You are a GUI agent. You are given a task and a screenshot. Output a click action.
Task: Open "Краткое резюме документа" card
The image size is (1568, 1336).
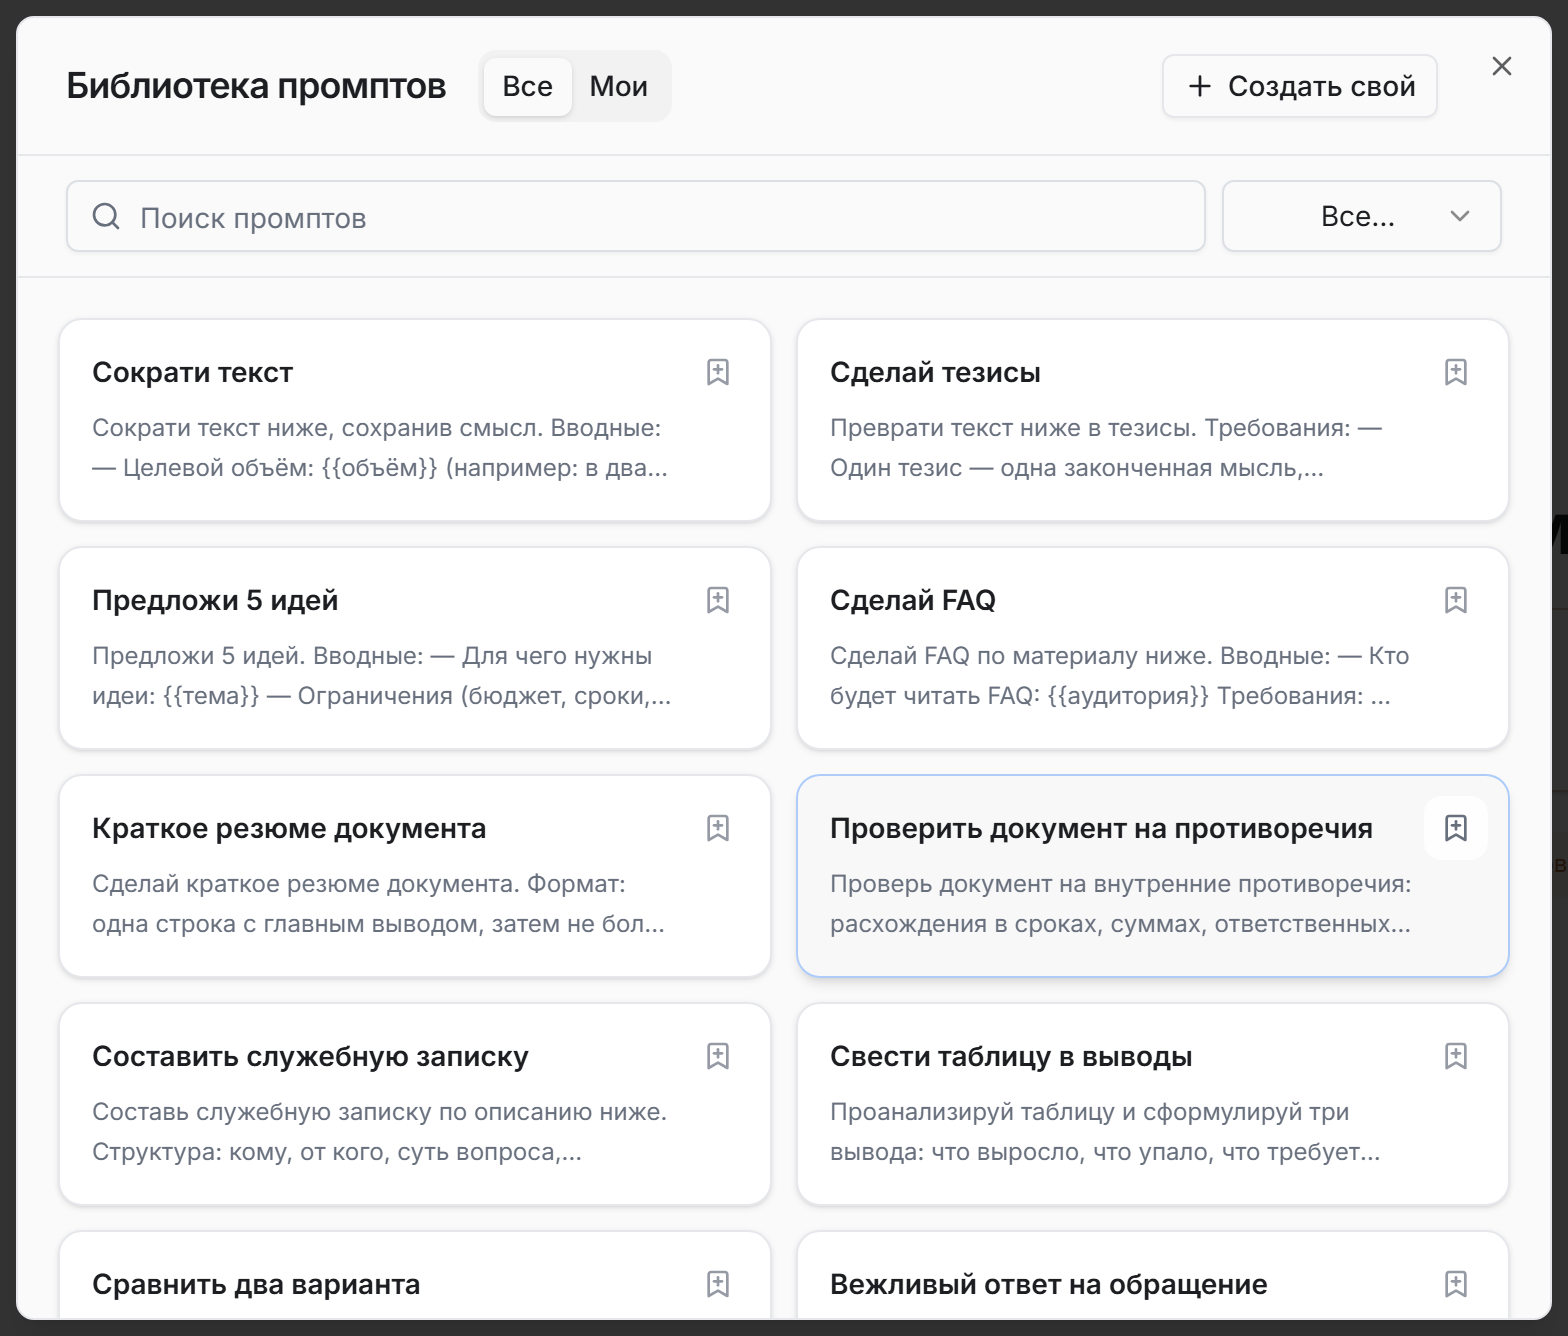[x=415, y=876]
